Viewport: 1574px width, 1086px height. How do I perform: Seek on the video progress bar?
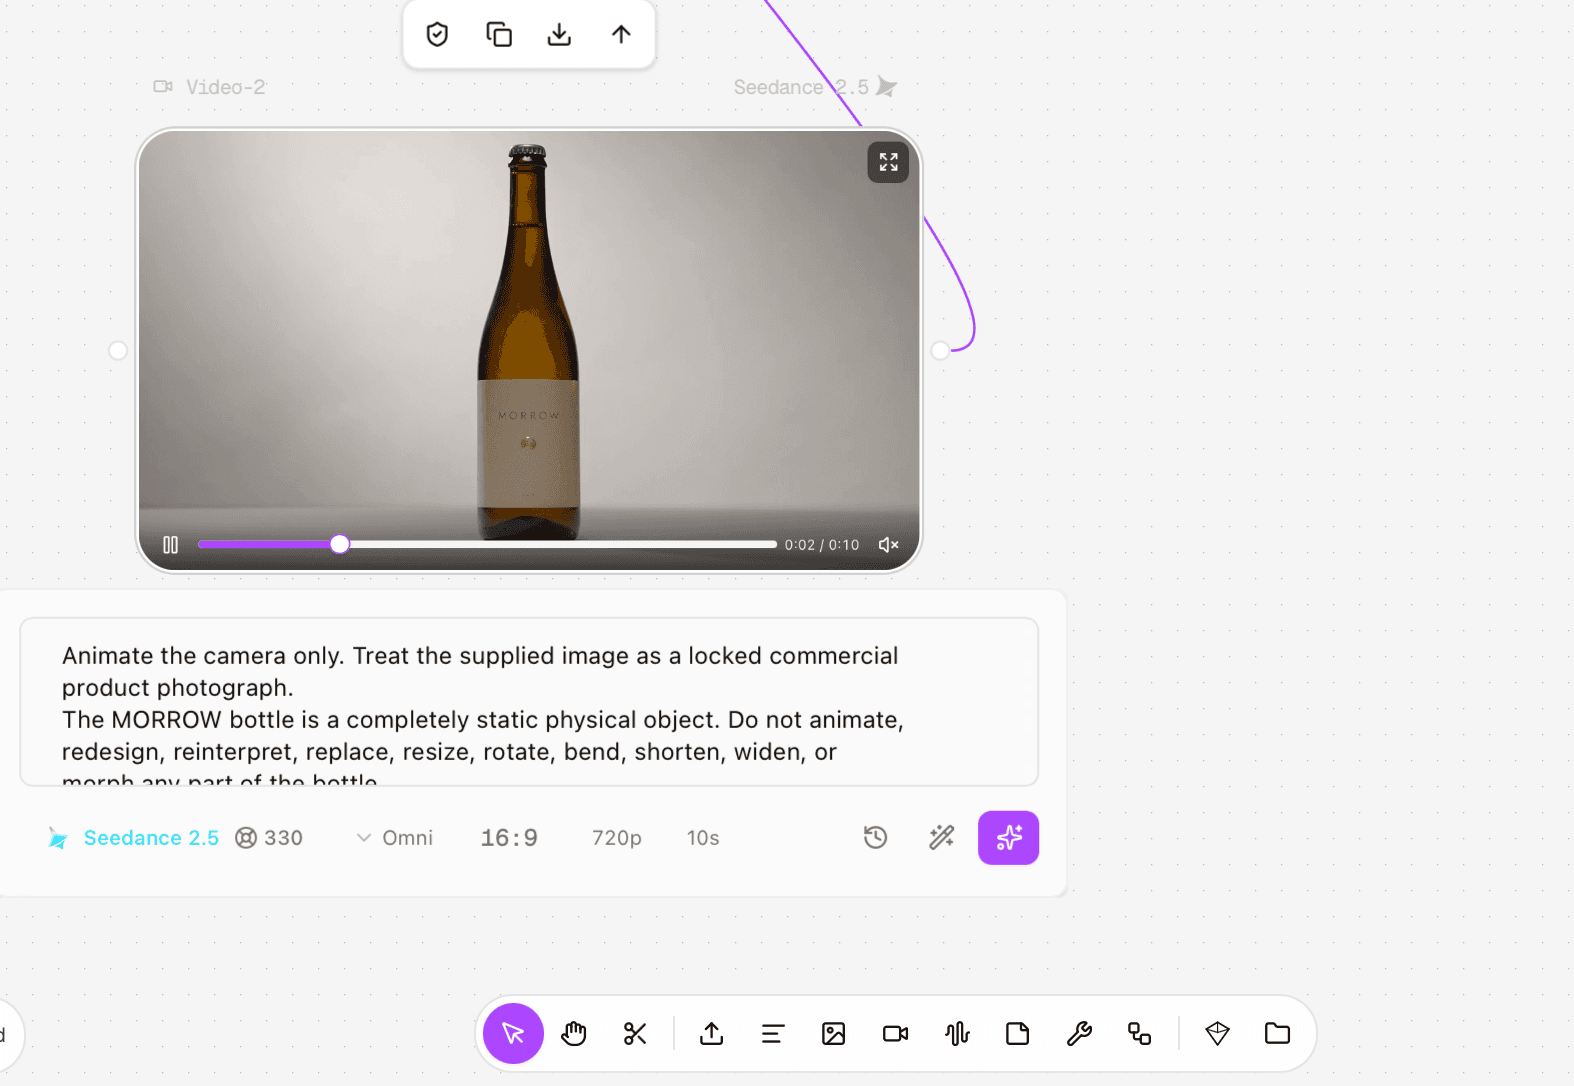(487, 544)
